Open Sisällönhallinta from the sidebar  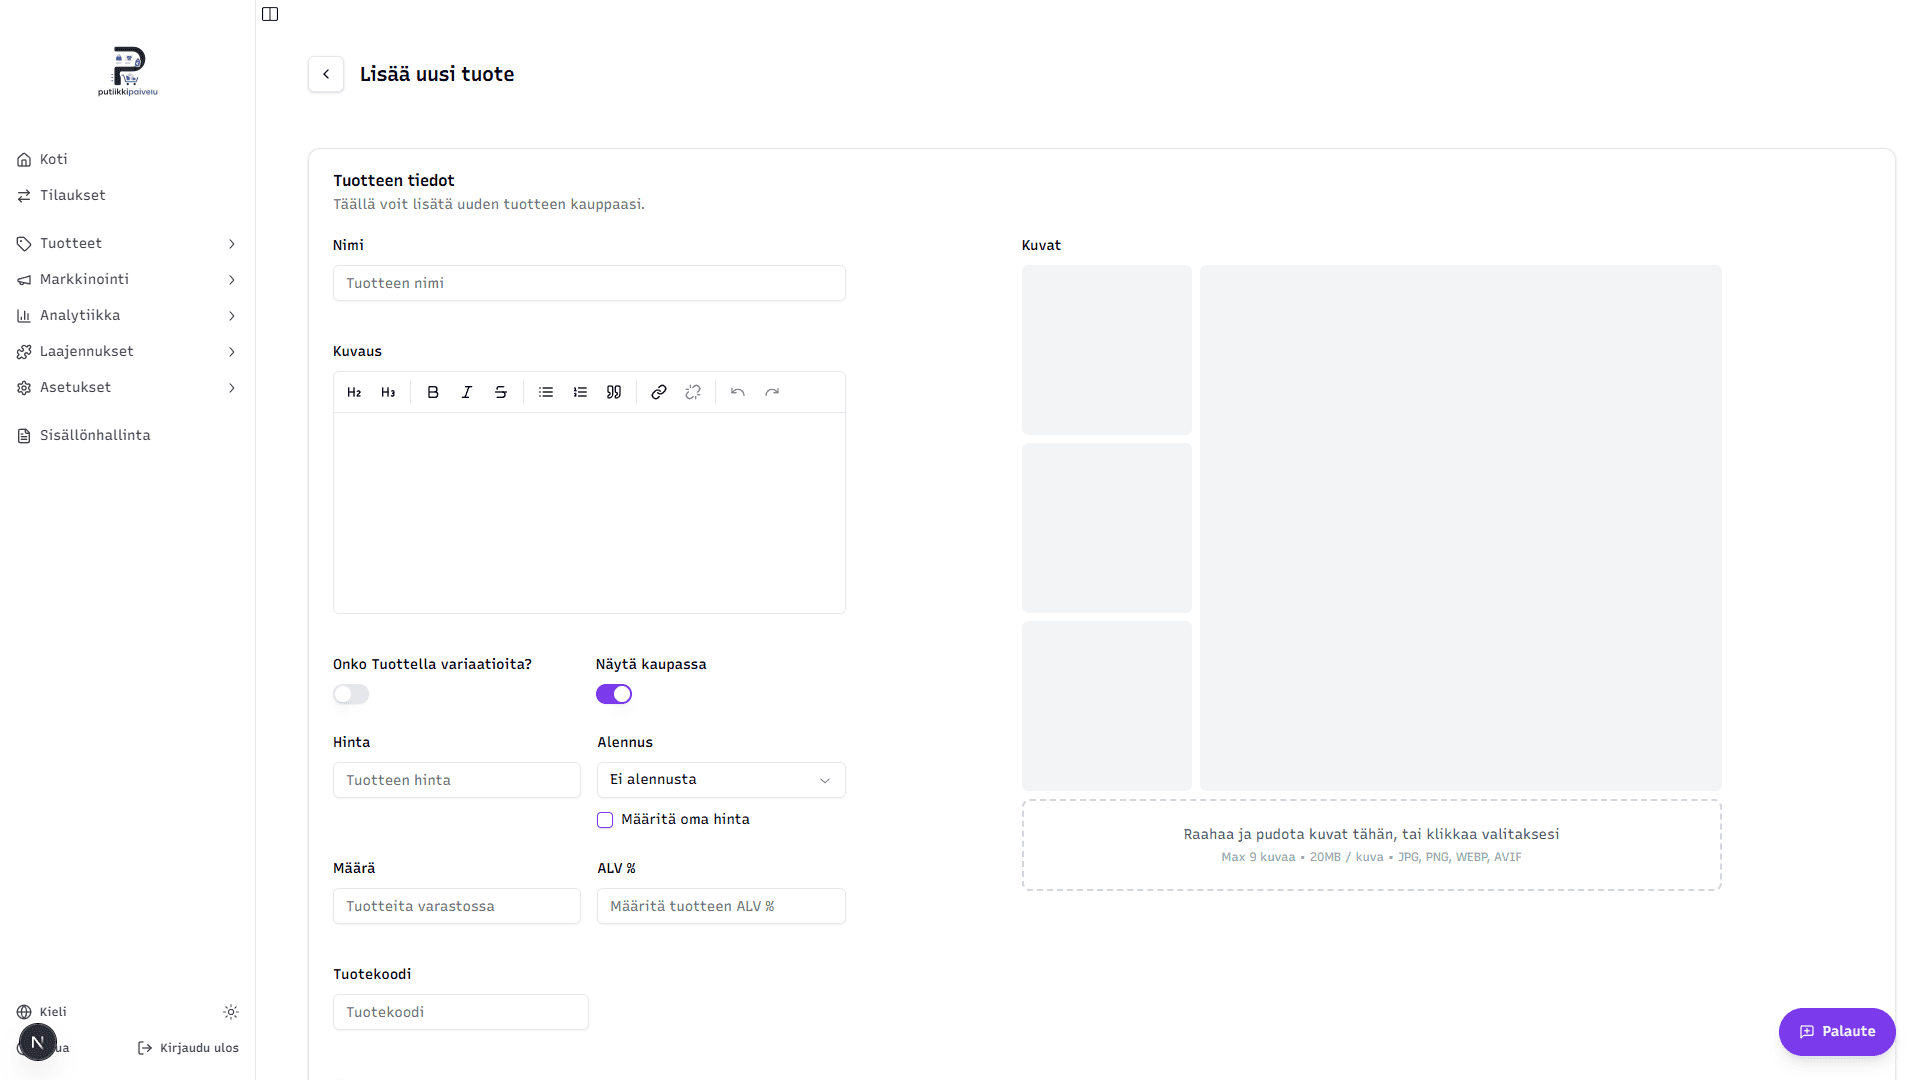click(x=128, y=435)
